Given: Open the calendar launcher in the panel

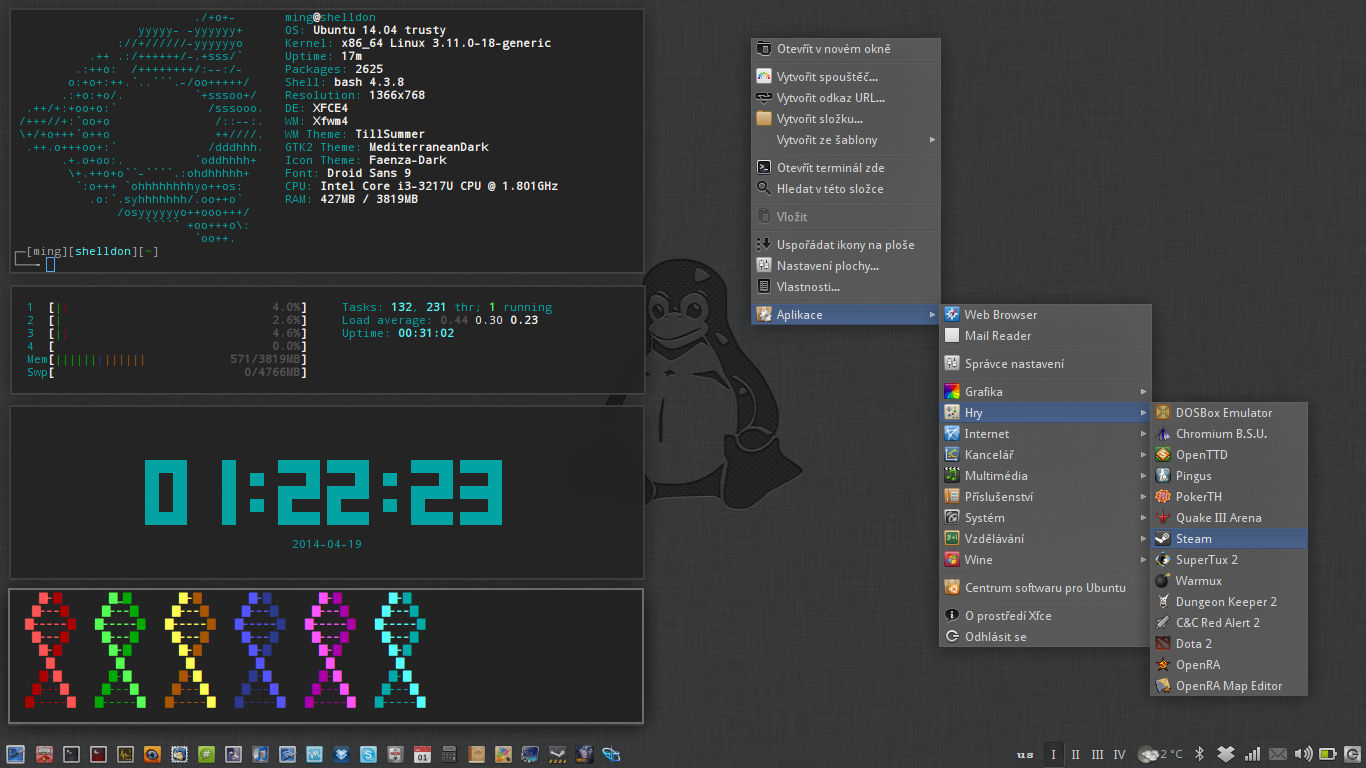Looking at the screenshot, I should point(422,754).
